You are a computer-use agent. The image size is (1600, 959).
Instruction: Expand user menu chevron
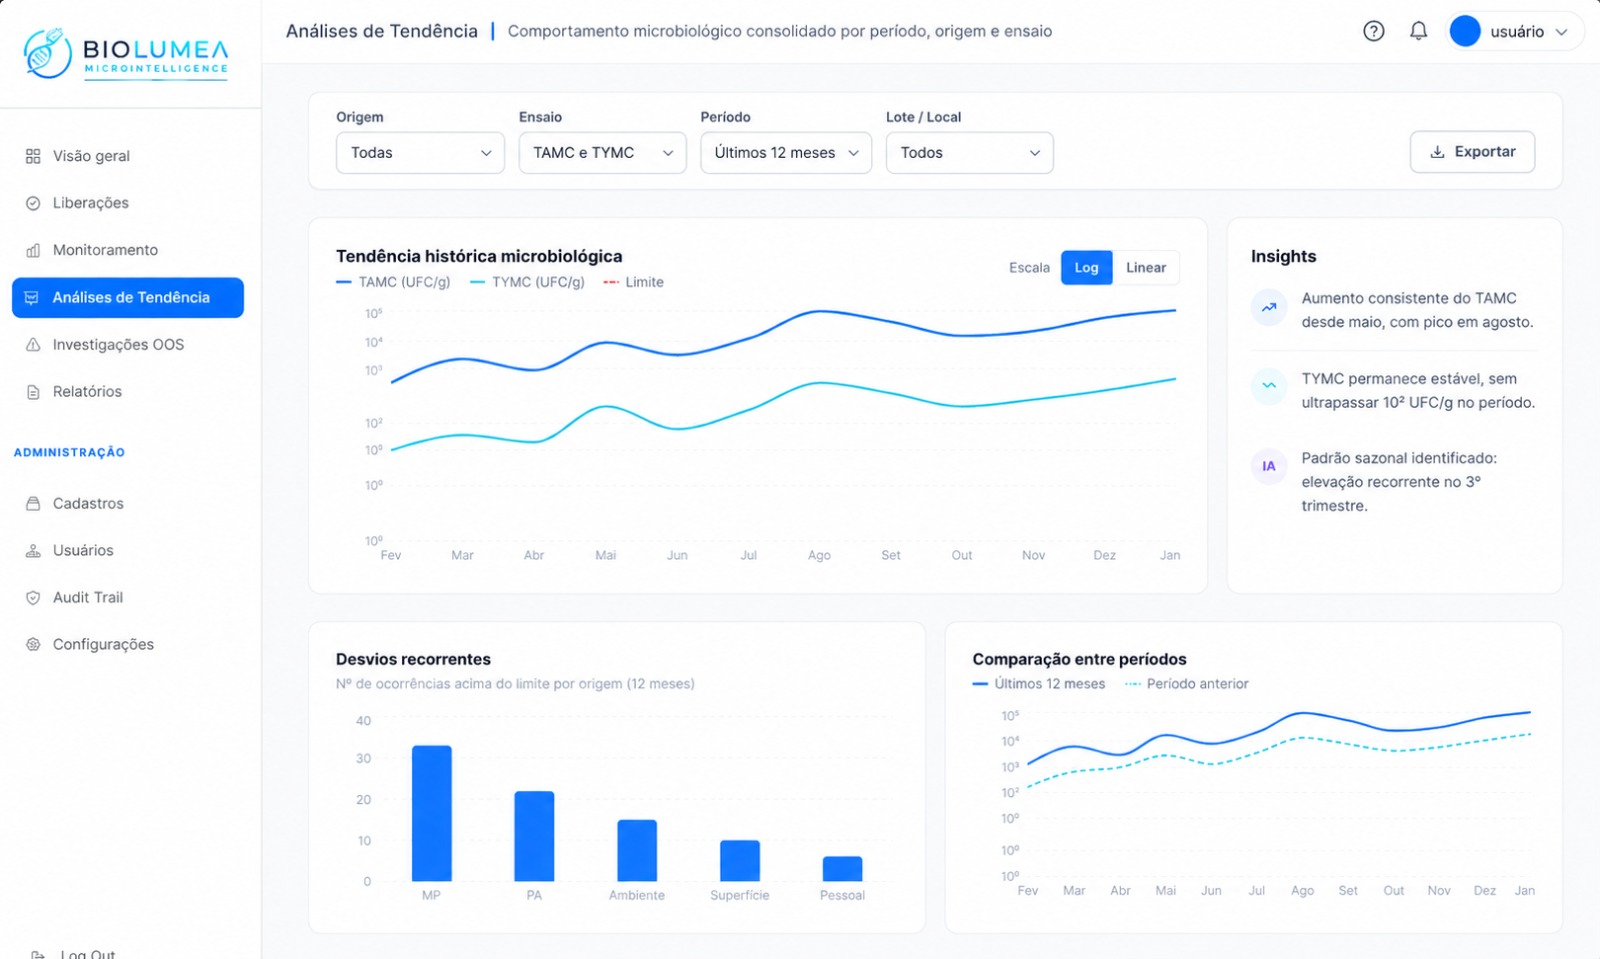1561,32
